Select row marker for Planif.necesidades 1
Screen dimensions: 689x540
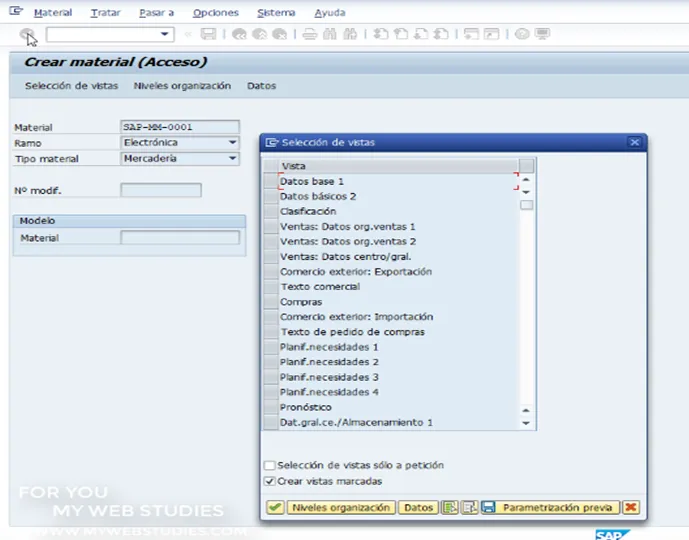click(x=271, y=347)
